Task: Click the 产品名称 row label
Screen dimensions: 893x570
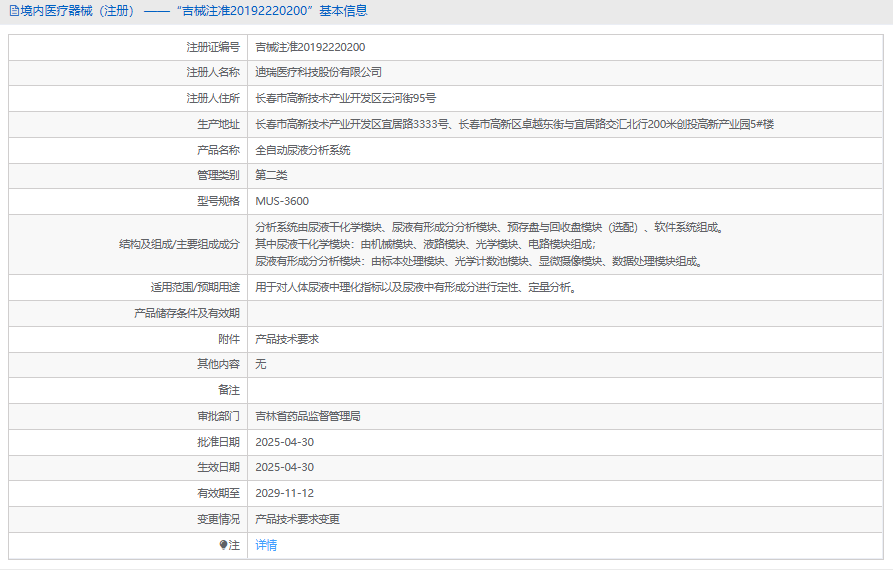Action: point(218,150)
